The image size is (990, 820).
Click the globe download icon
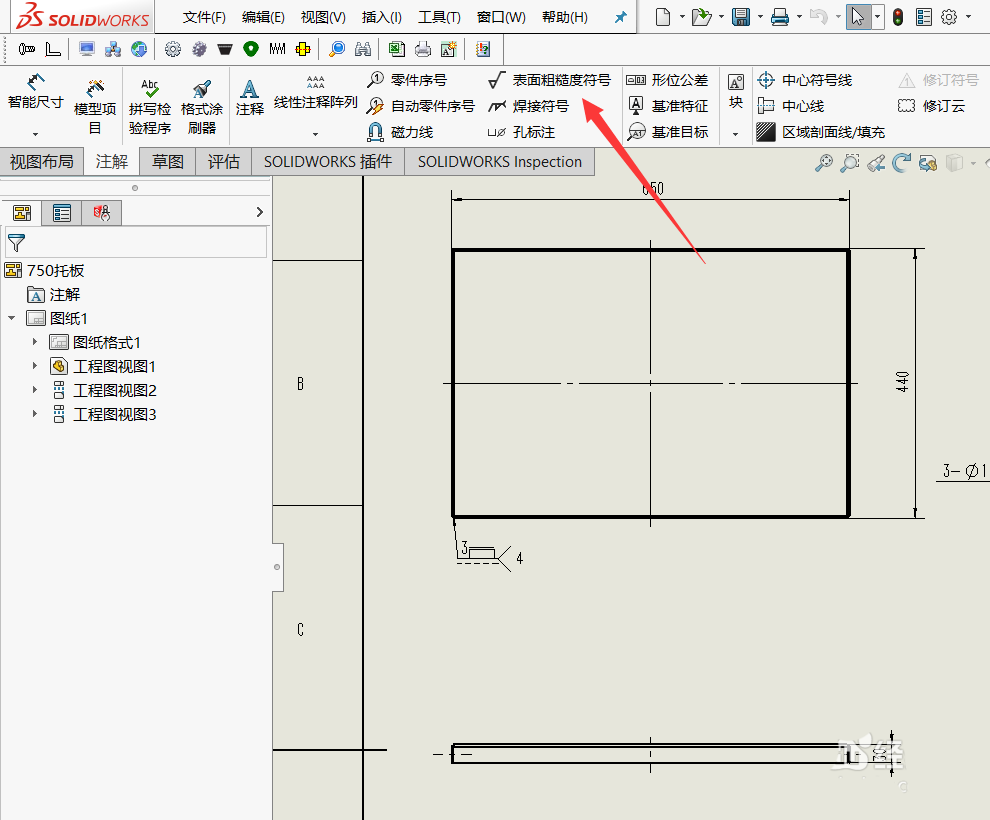[139, 49]
